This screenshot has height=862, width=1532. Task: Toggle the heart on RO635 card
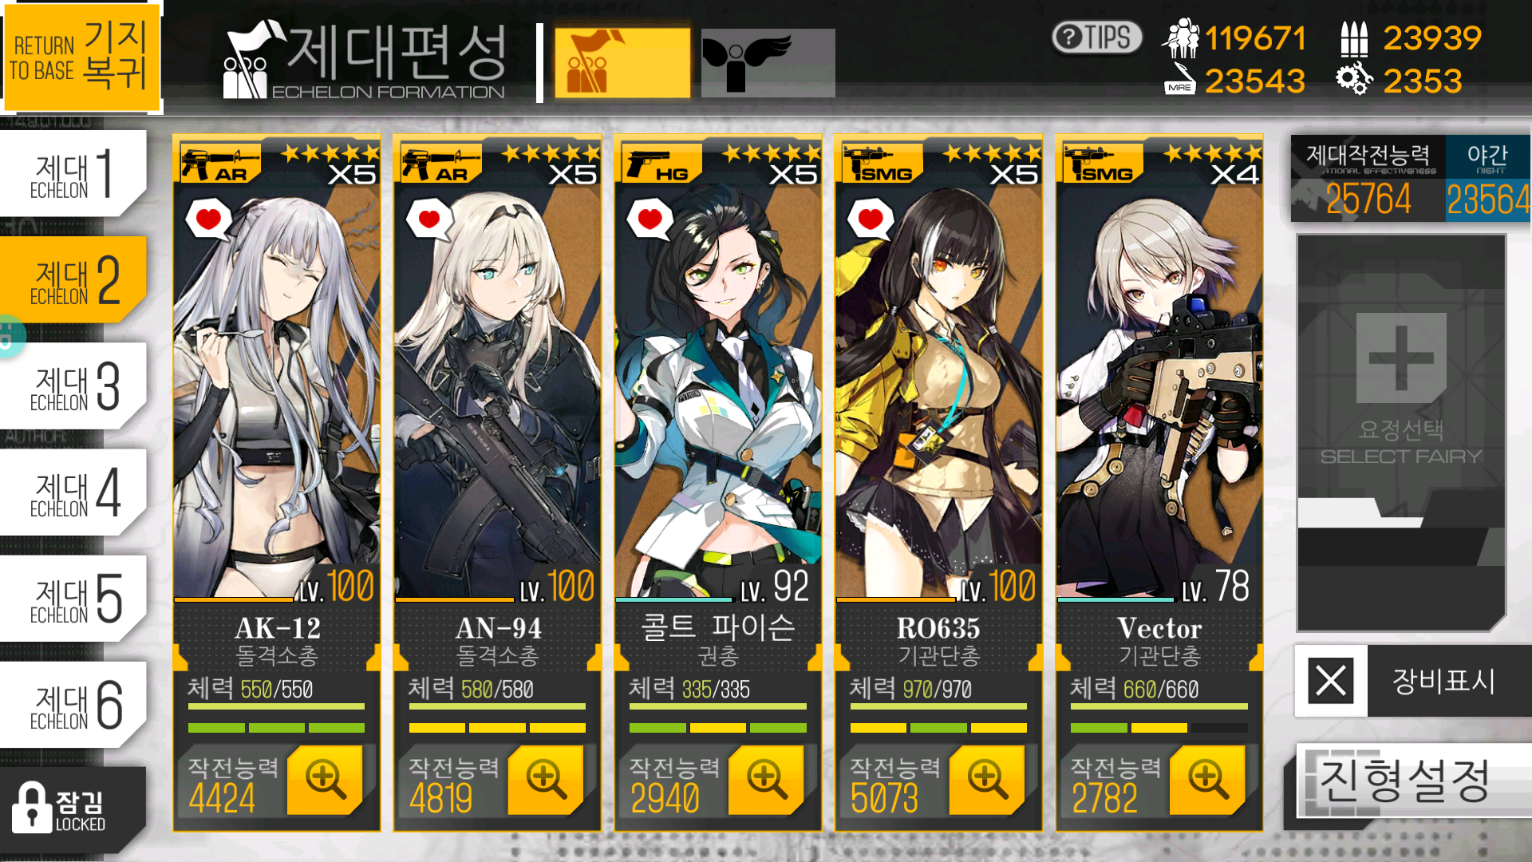tap(871, 219)
